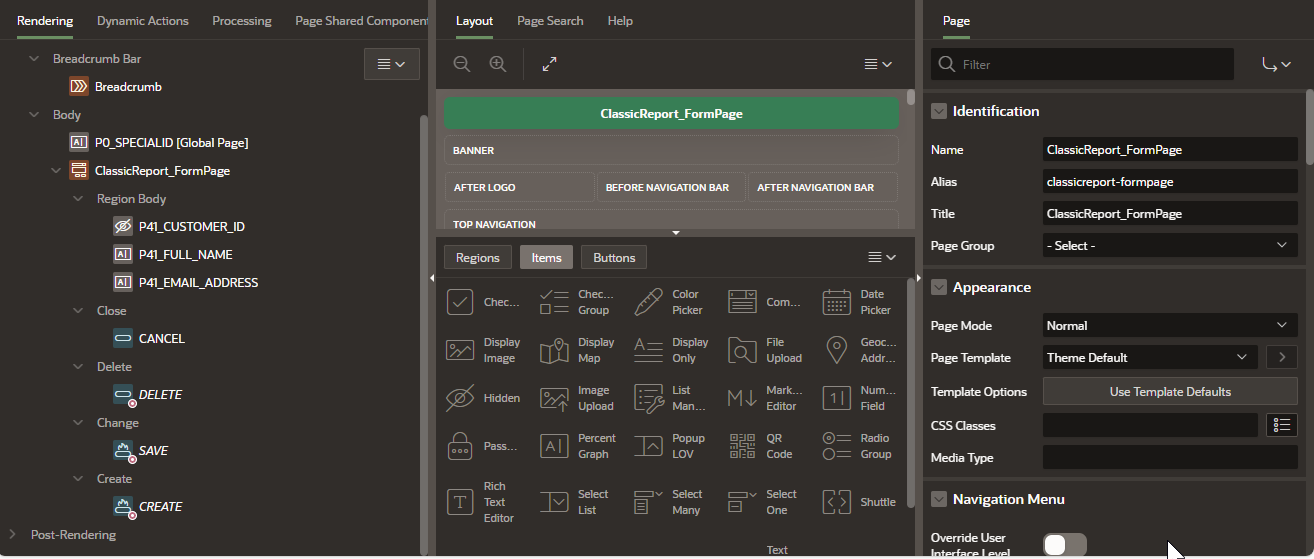Expand the layout pane to full size
The height and width of the screenshot is (559, 1314).
549,64
